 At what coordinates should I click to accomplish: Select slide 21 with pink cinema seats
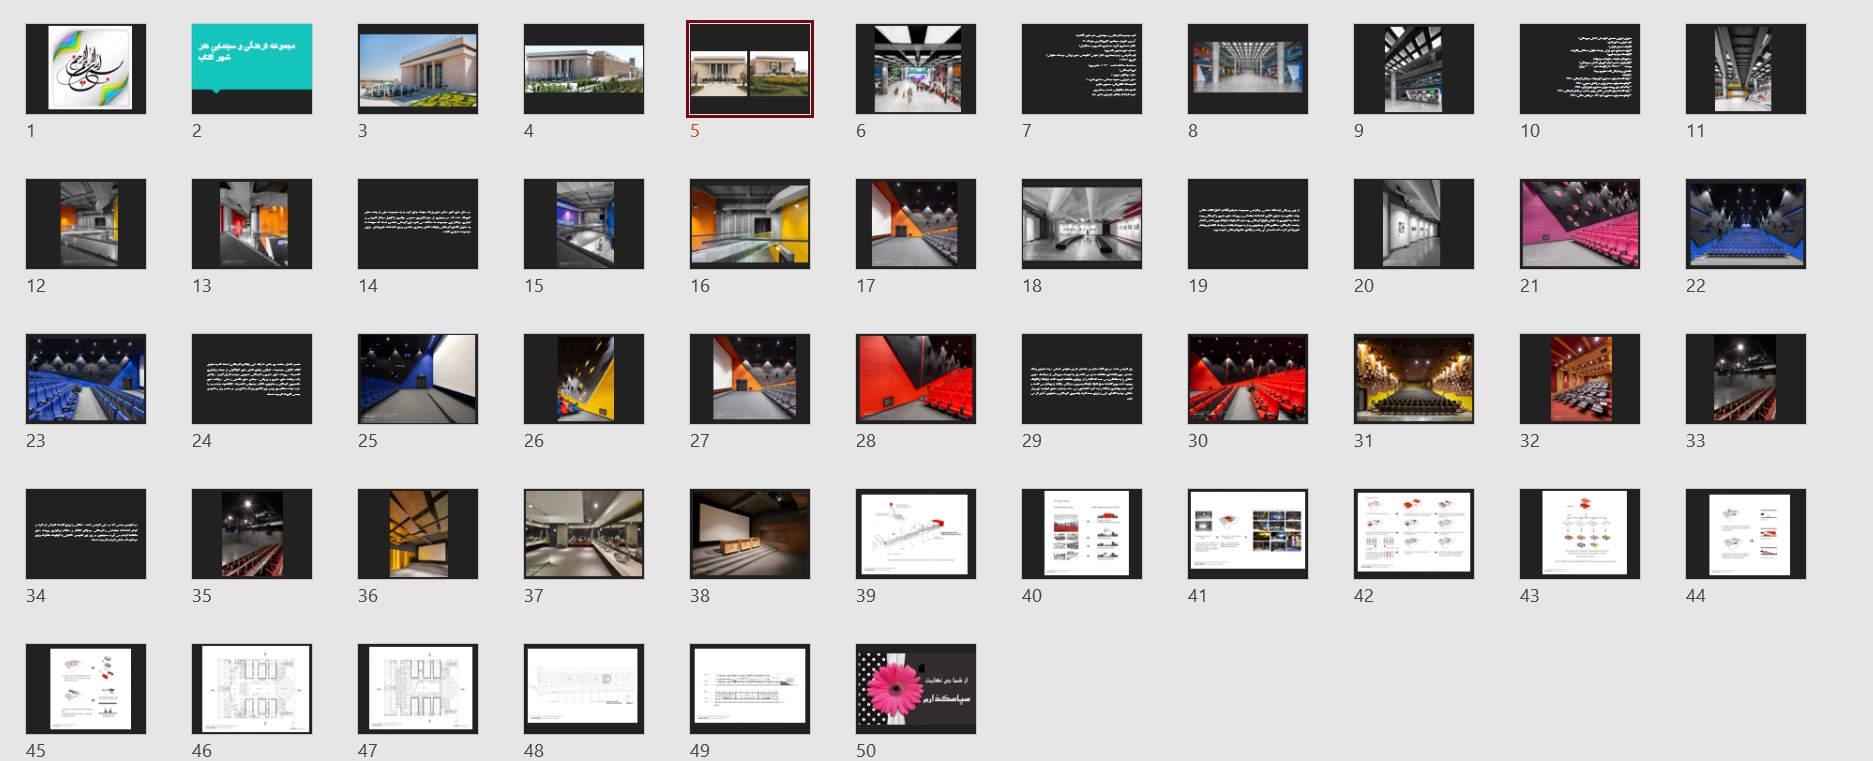click(x=1580, y=224)
